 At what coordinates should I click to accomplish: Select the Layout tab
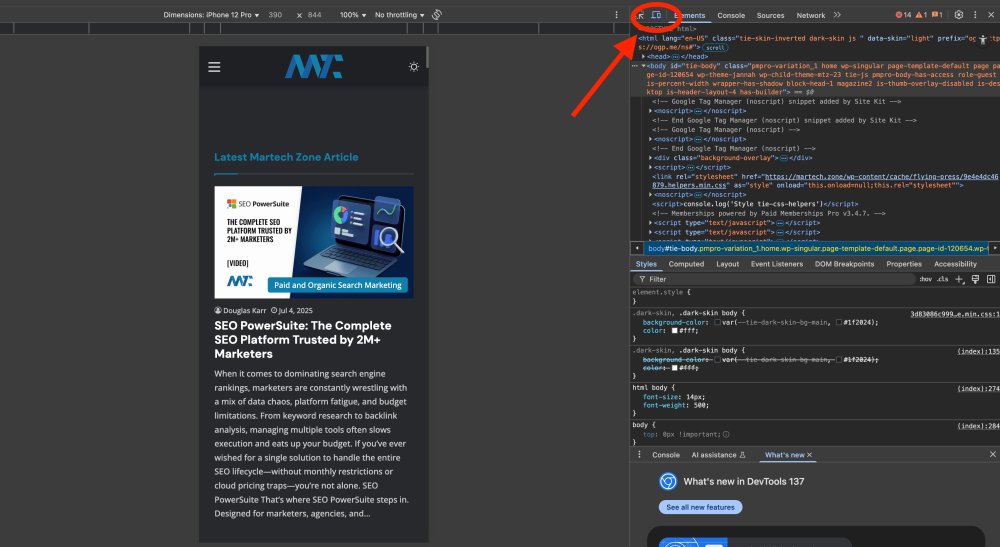[x=727, y=264]
